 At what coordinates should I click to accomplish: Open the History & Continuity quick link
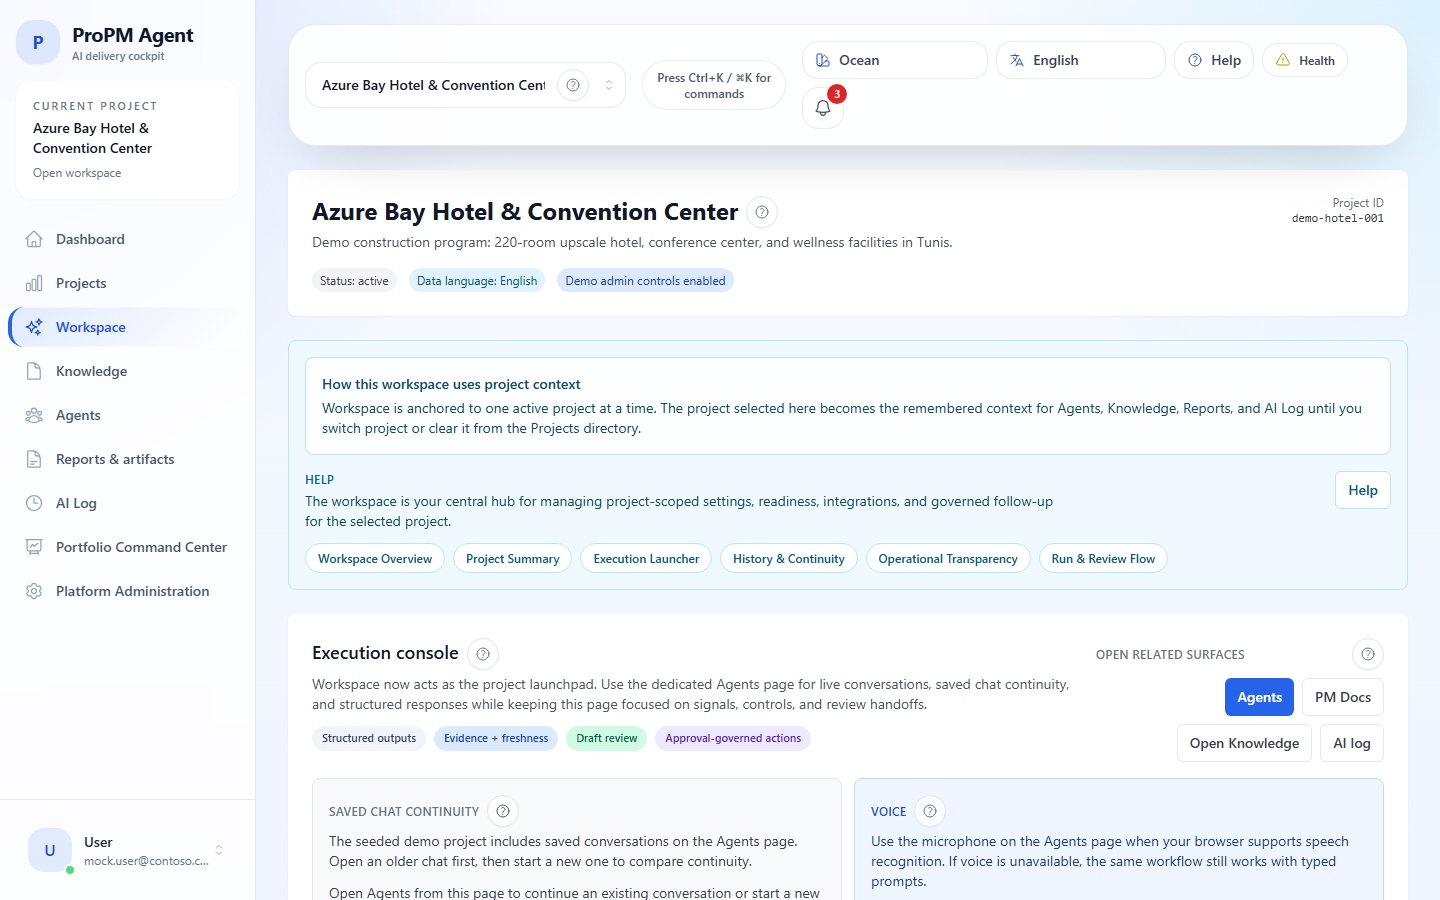(x=788, y=558)
